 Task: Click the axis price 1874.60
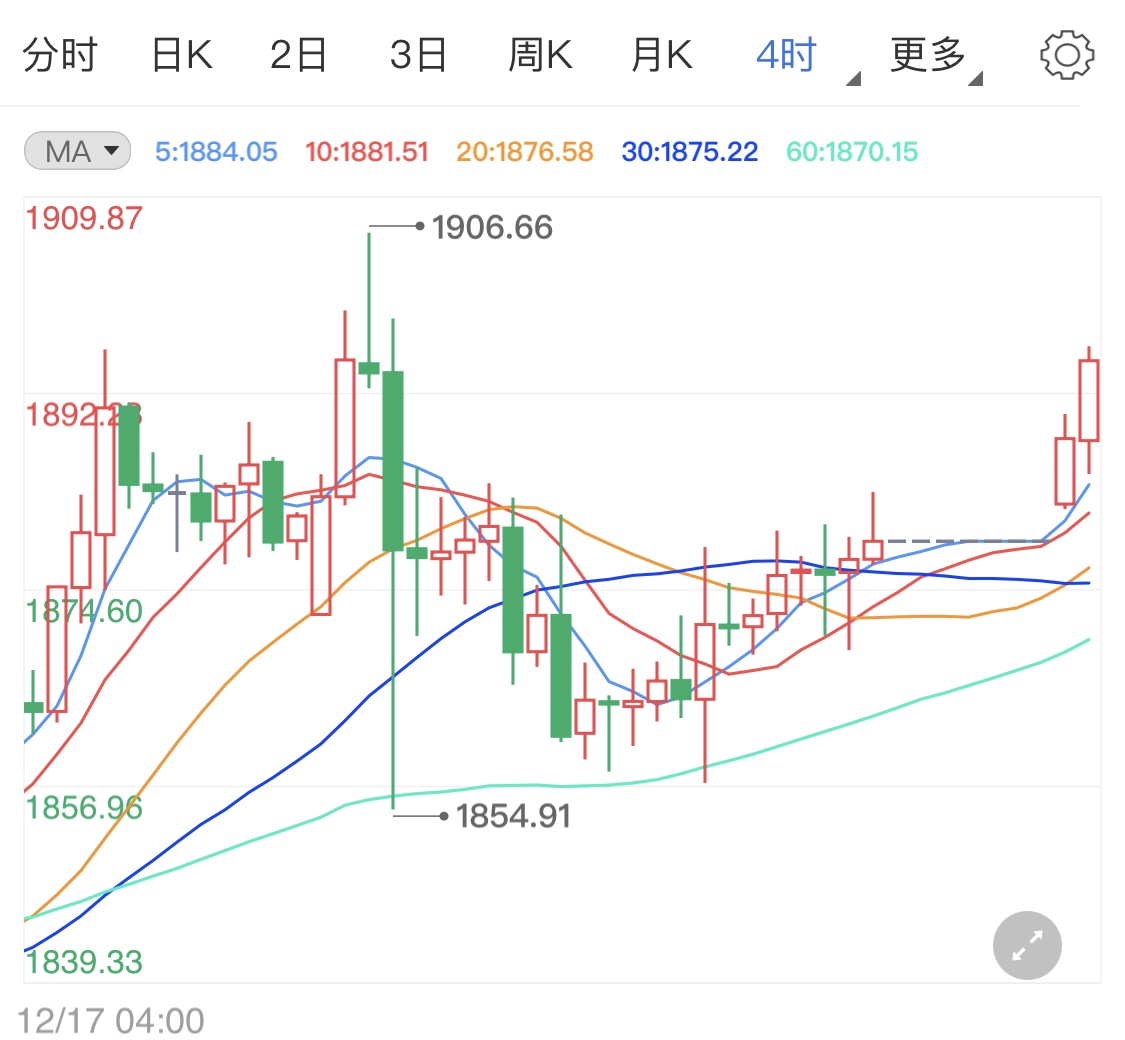84,611
